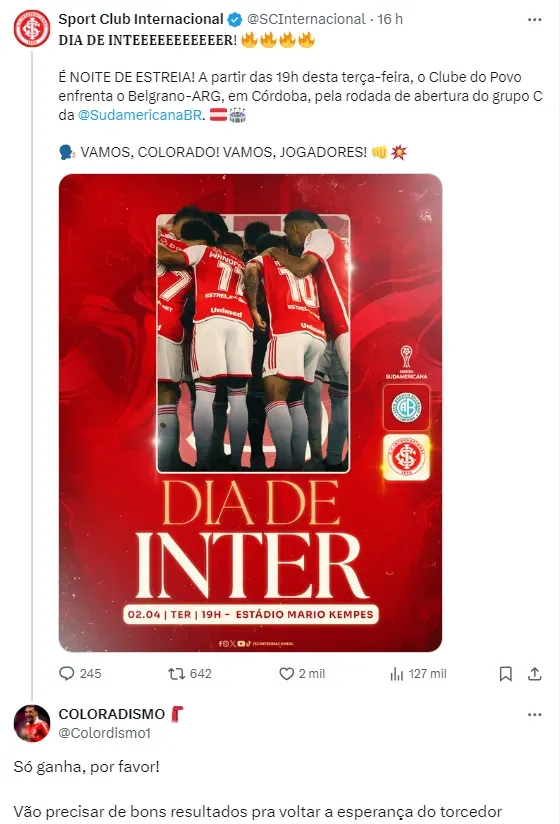The image size is (560, 824).
Task: Share the Internacional tweet via share icon
Action: pos(534,674)
